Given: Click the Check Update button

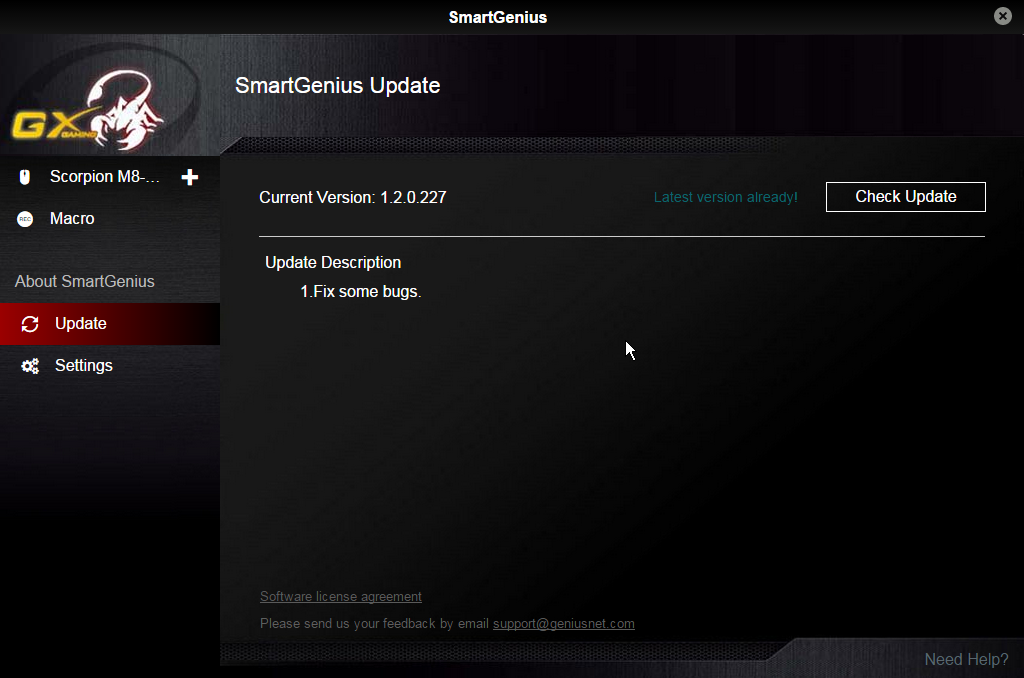Looking at the screenshot, I should tap(905, 197).
